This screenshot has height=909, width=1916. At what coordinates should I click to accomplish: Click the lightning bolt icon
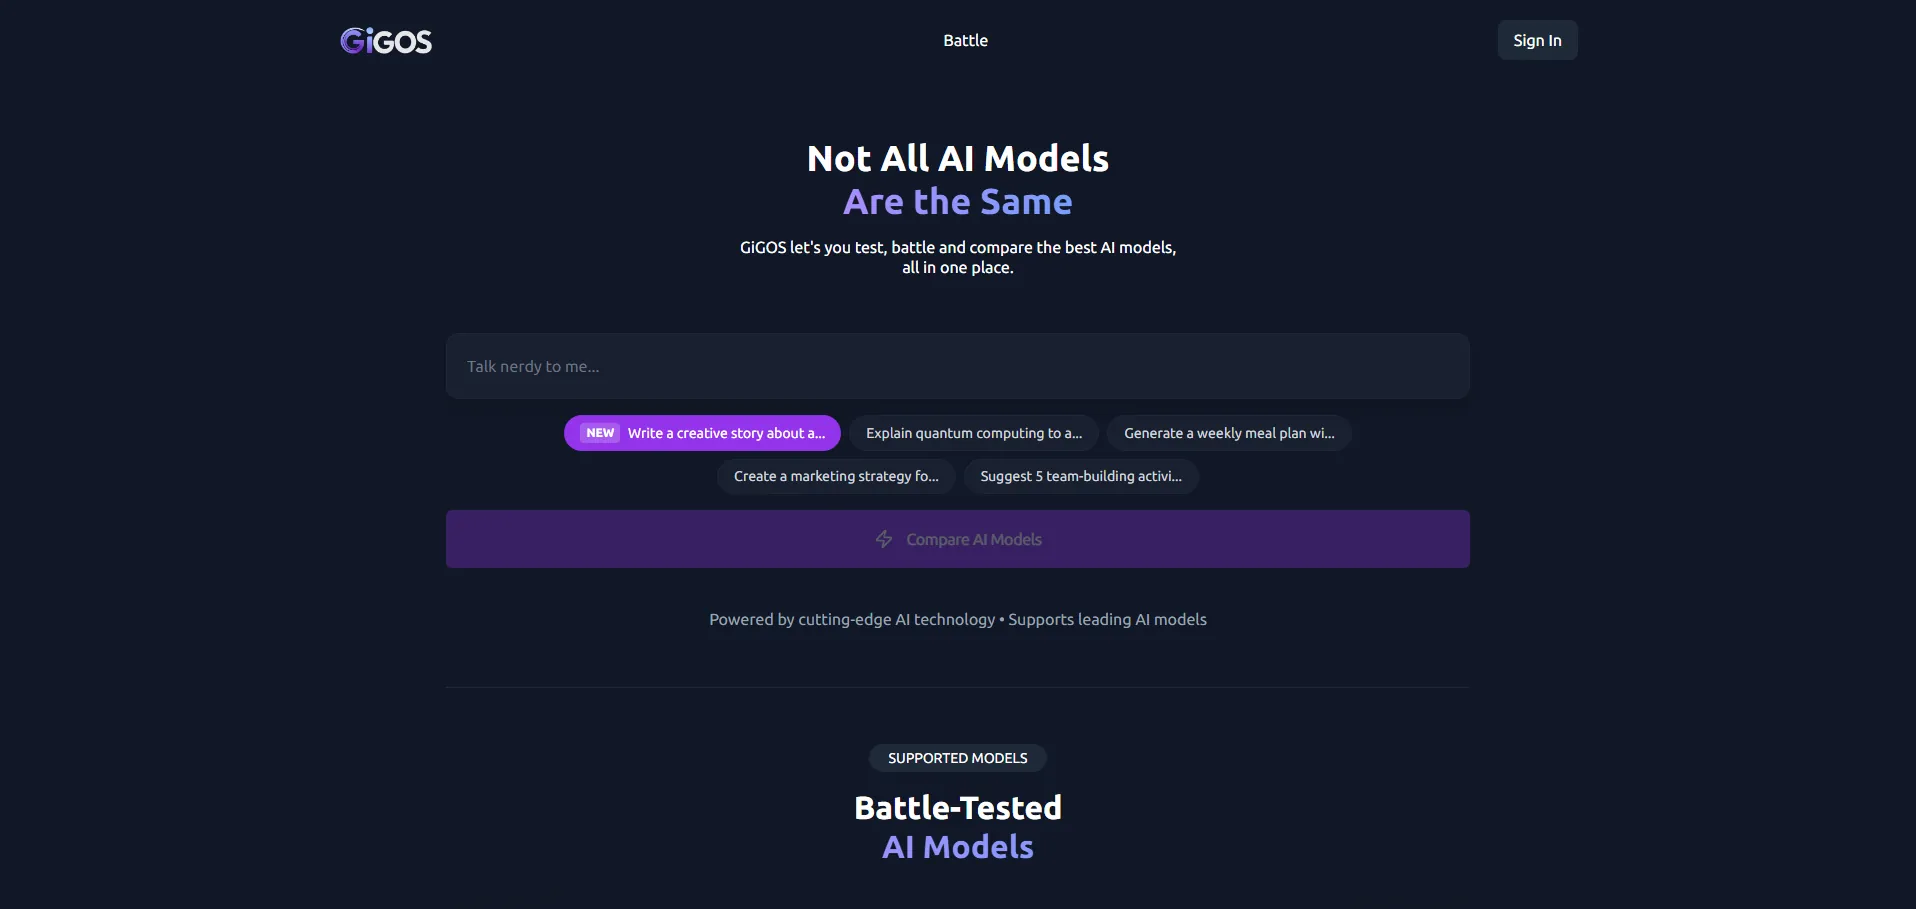[x=884, y=539]
